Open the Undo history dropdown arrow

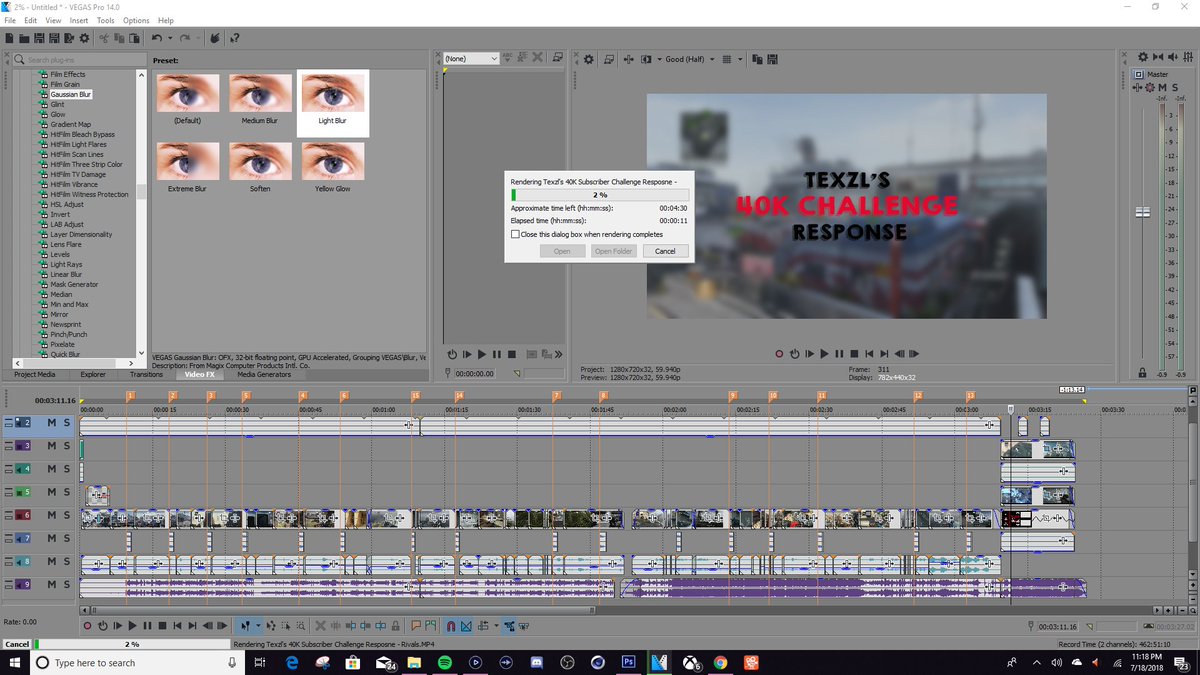pyautogui.click(x=170, y=38)
